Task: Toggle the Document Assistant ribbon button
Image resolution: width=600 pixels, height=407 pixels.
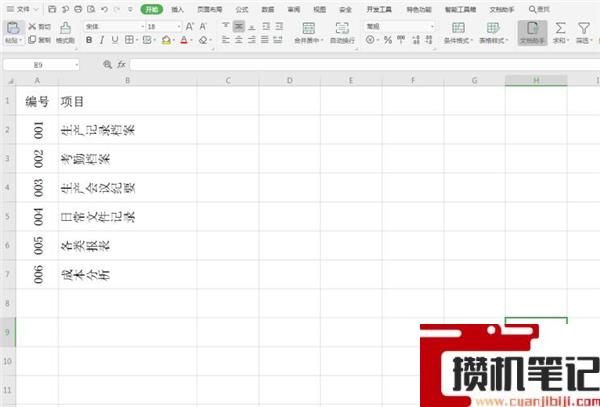Action: tap(532, 33)
